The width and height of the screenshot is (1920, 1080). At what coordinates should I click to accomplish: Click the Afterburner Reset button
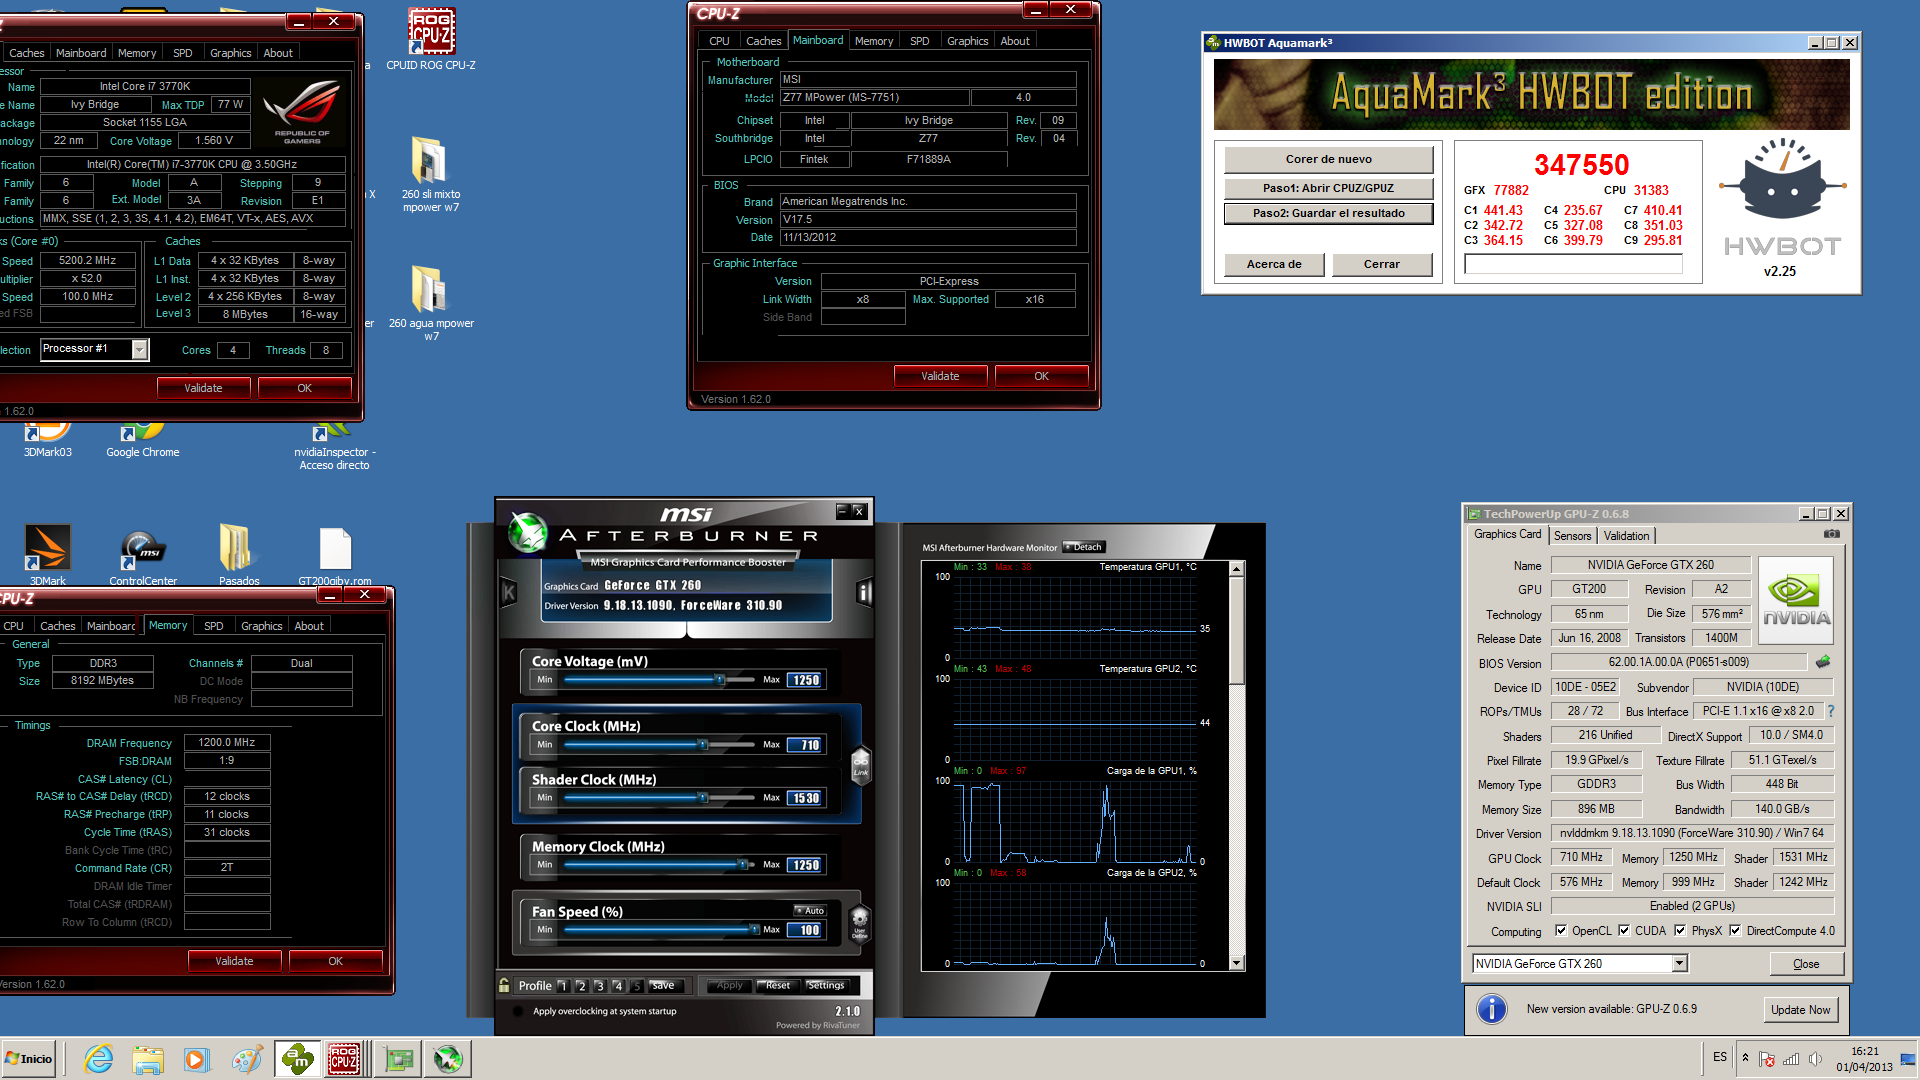777,985
